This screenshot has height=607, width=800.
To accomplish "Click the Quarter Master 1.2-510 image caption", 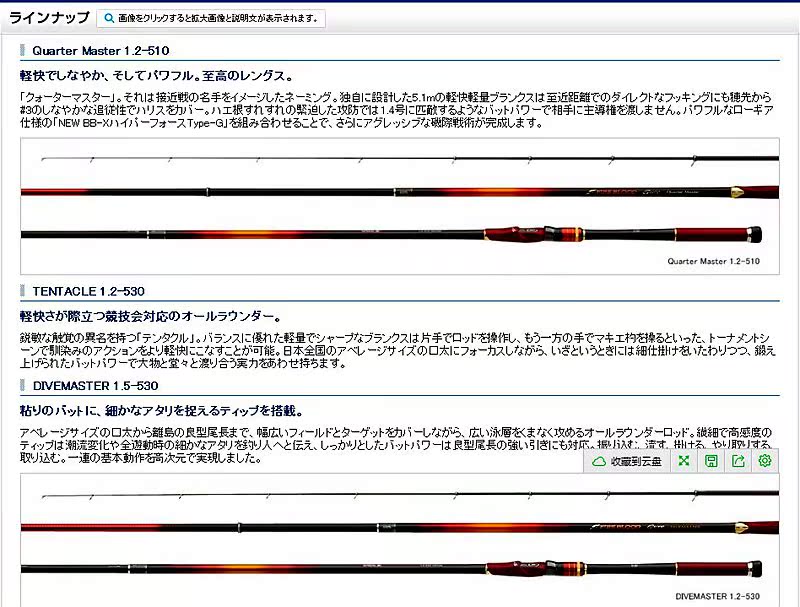I will [x=713, y=261].
